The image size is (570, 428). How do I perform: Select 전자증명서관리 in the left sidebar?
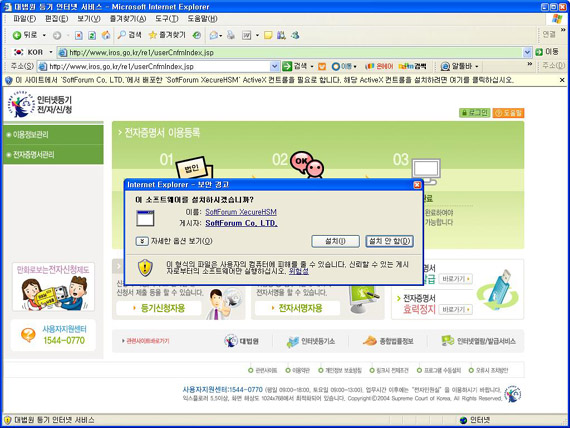point(53,155)
